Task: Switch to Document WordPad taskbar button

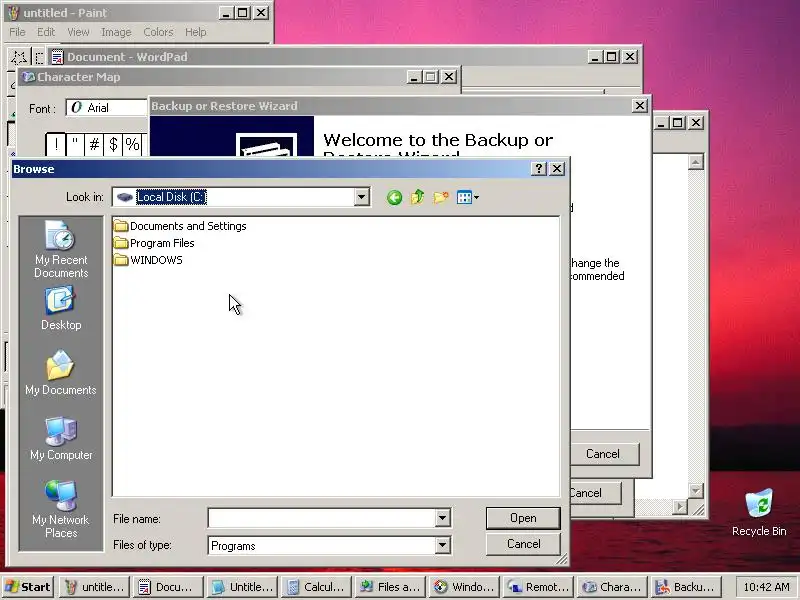Action: [x=166, y=587]
